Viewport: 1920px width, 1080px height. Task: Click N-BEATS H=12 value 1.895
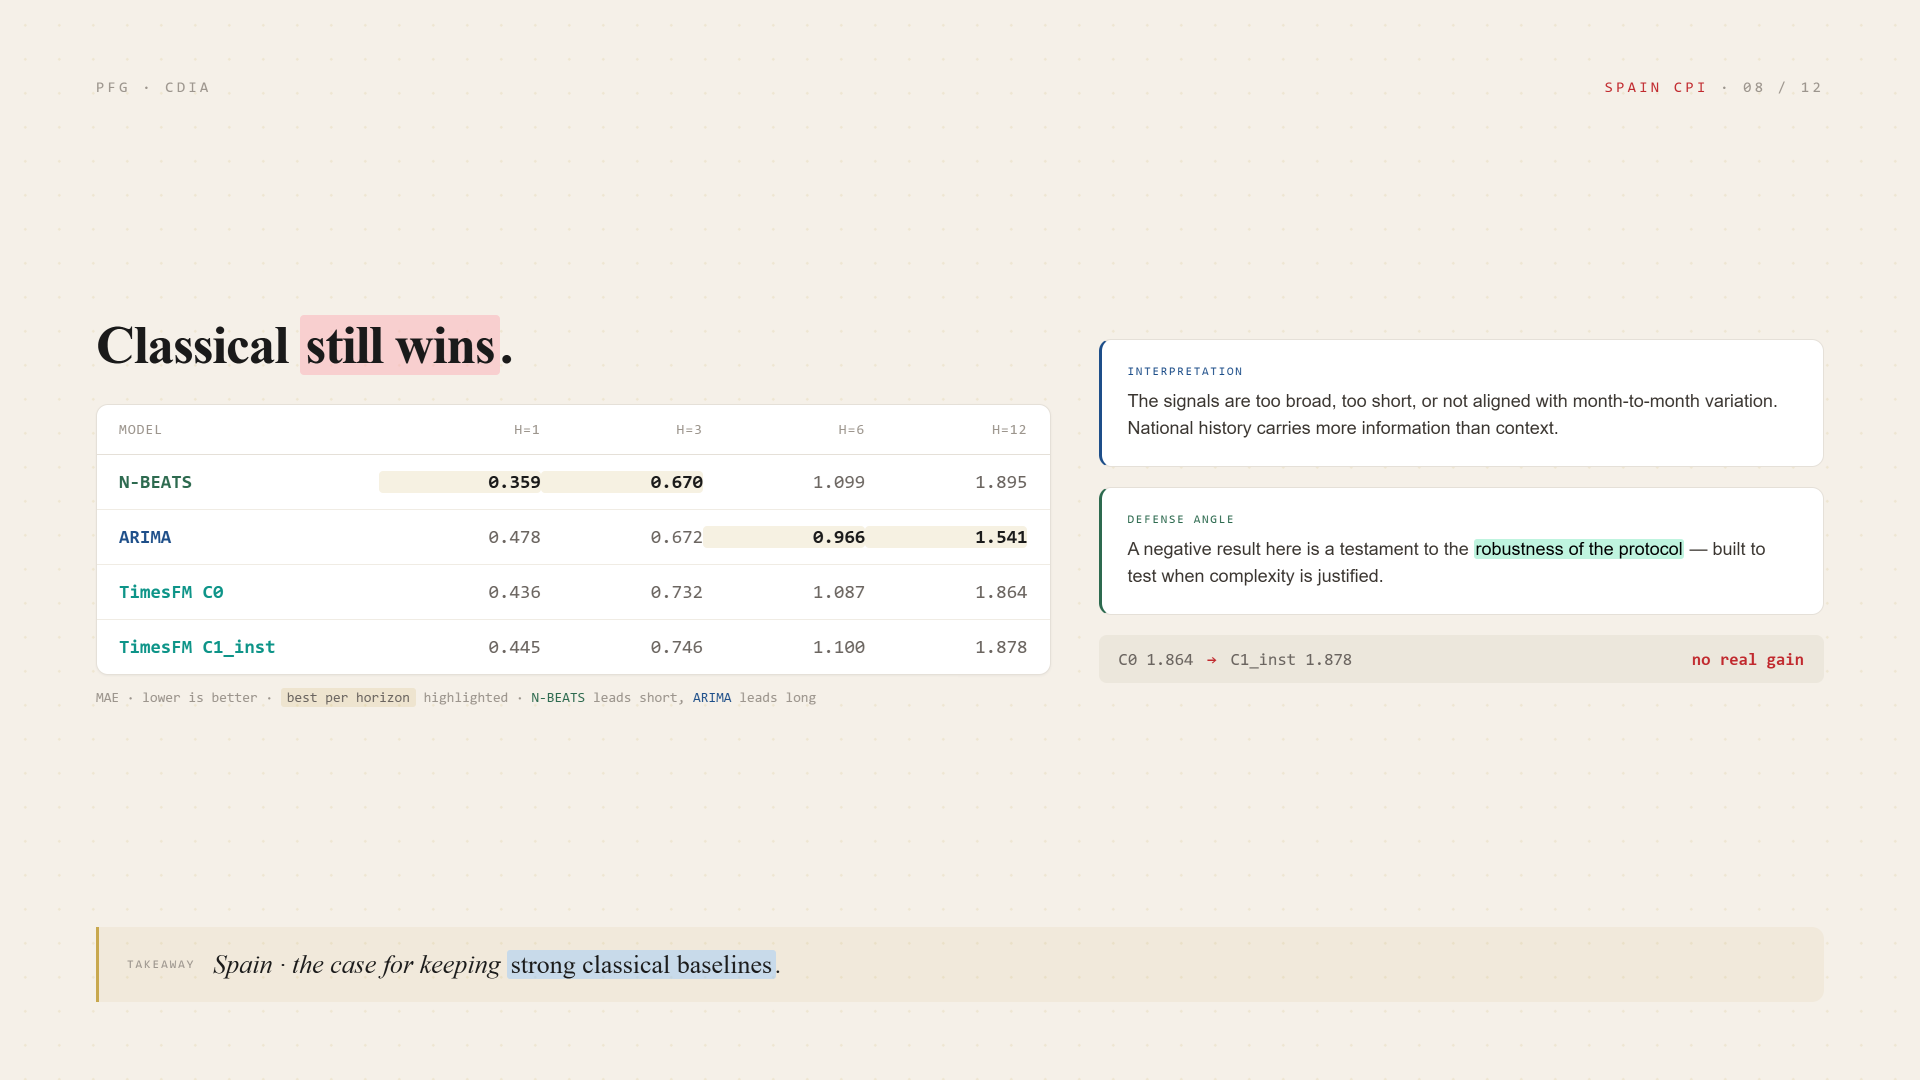pyautogui.click(x=1001, y=482)
